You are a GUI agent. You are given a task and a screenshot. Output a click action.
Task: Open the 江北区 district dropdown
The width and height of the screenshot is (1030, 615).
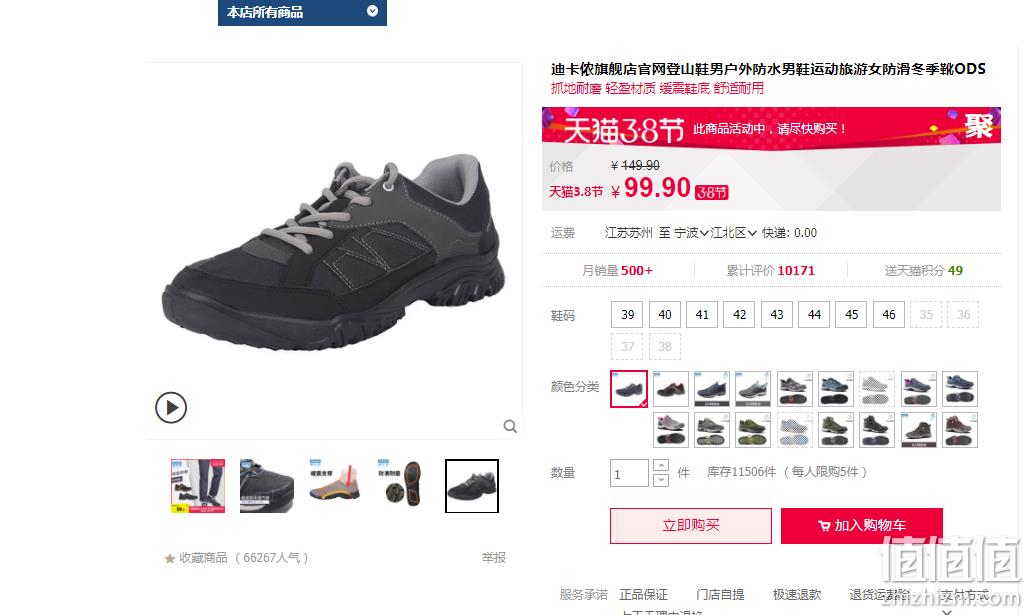coord(733,233)
